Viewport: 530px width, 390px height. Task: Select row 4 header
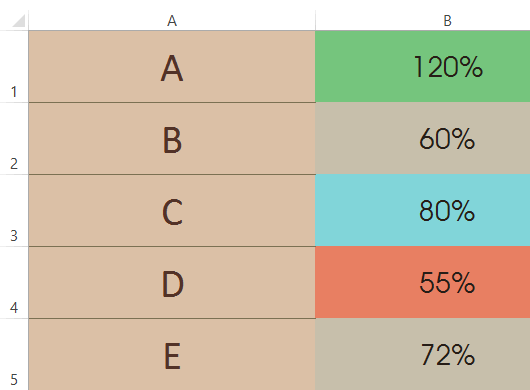point(14,283)
